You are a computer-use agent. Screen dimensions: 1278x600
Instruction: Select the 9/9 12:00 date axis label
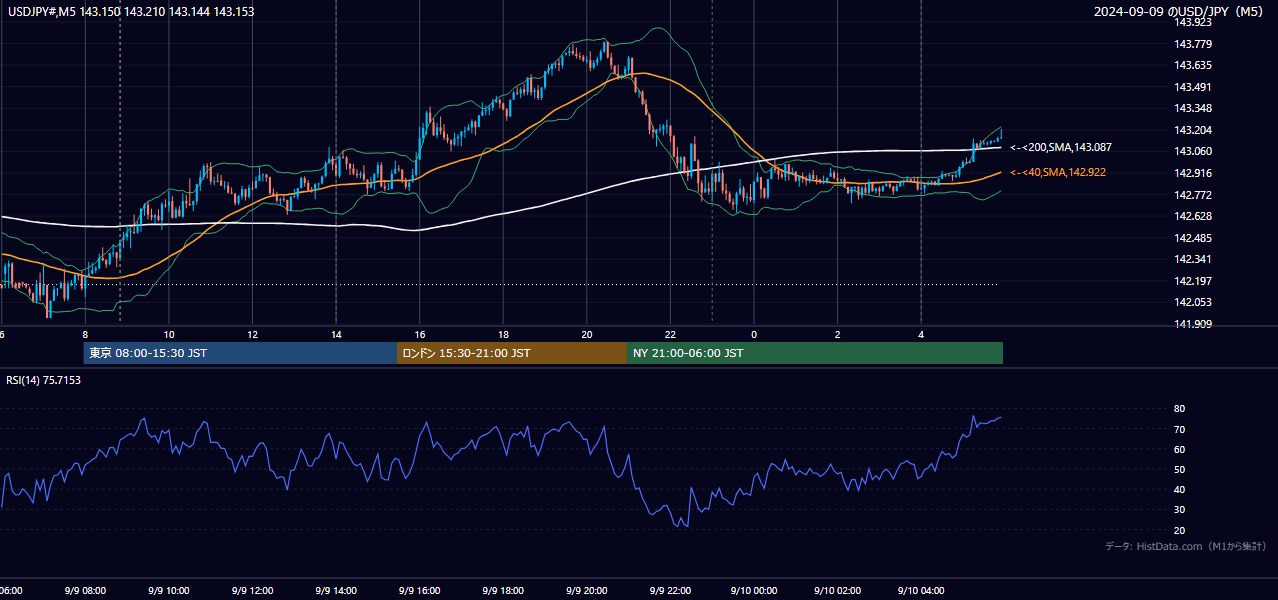pyautogui.click(x=252, y=591)
